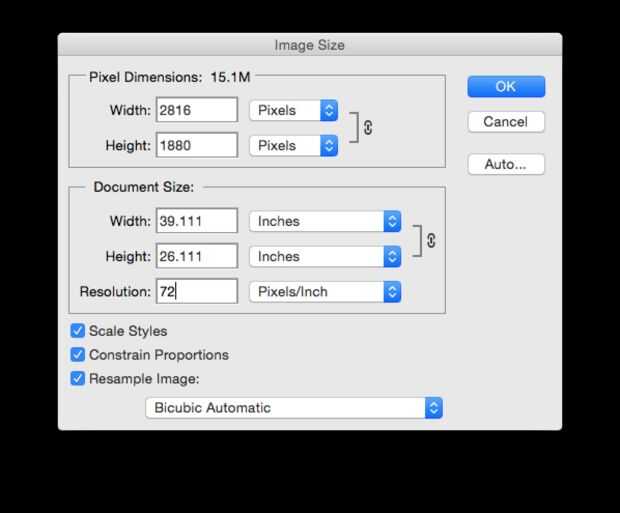Click the pixel dimensions chain link icon
The image size is (620, 513).
point(368,128)
